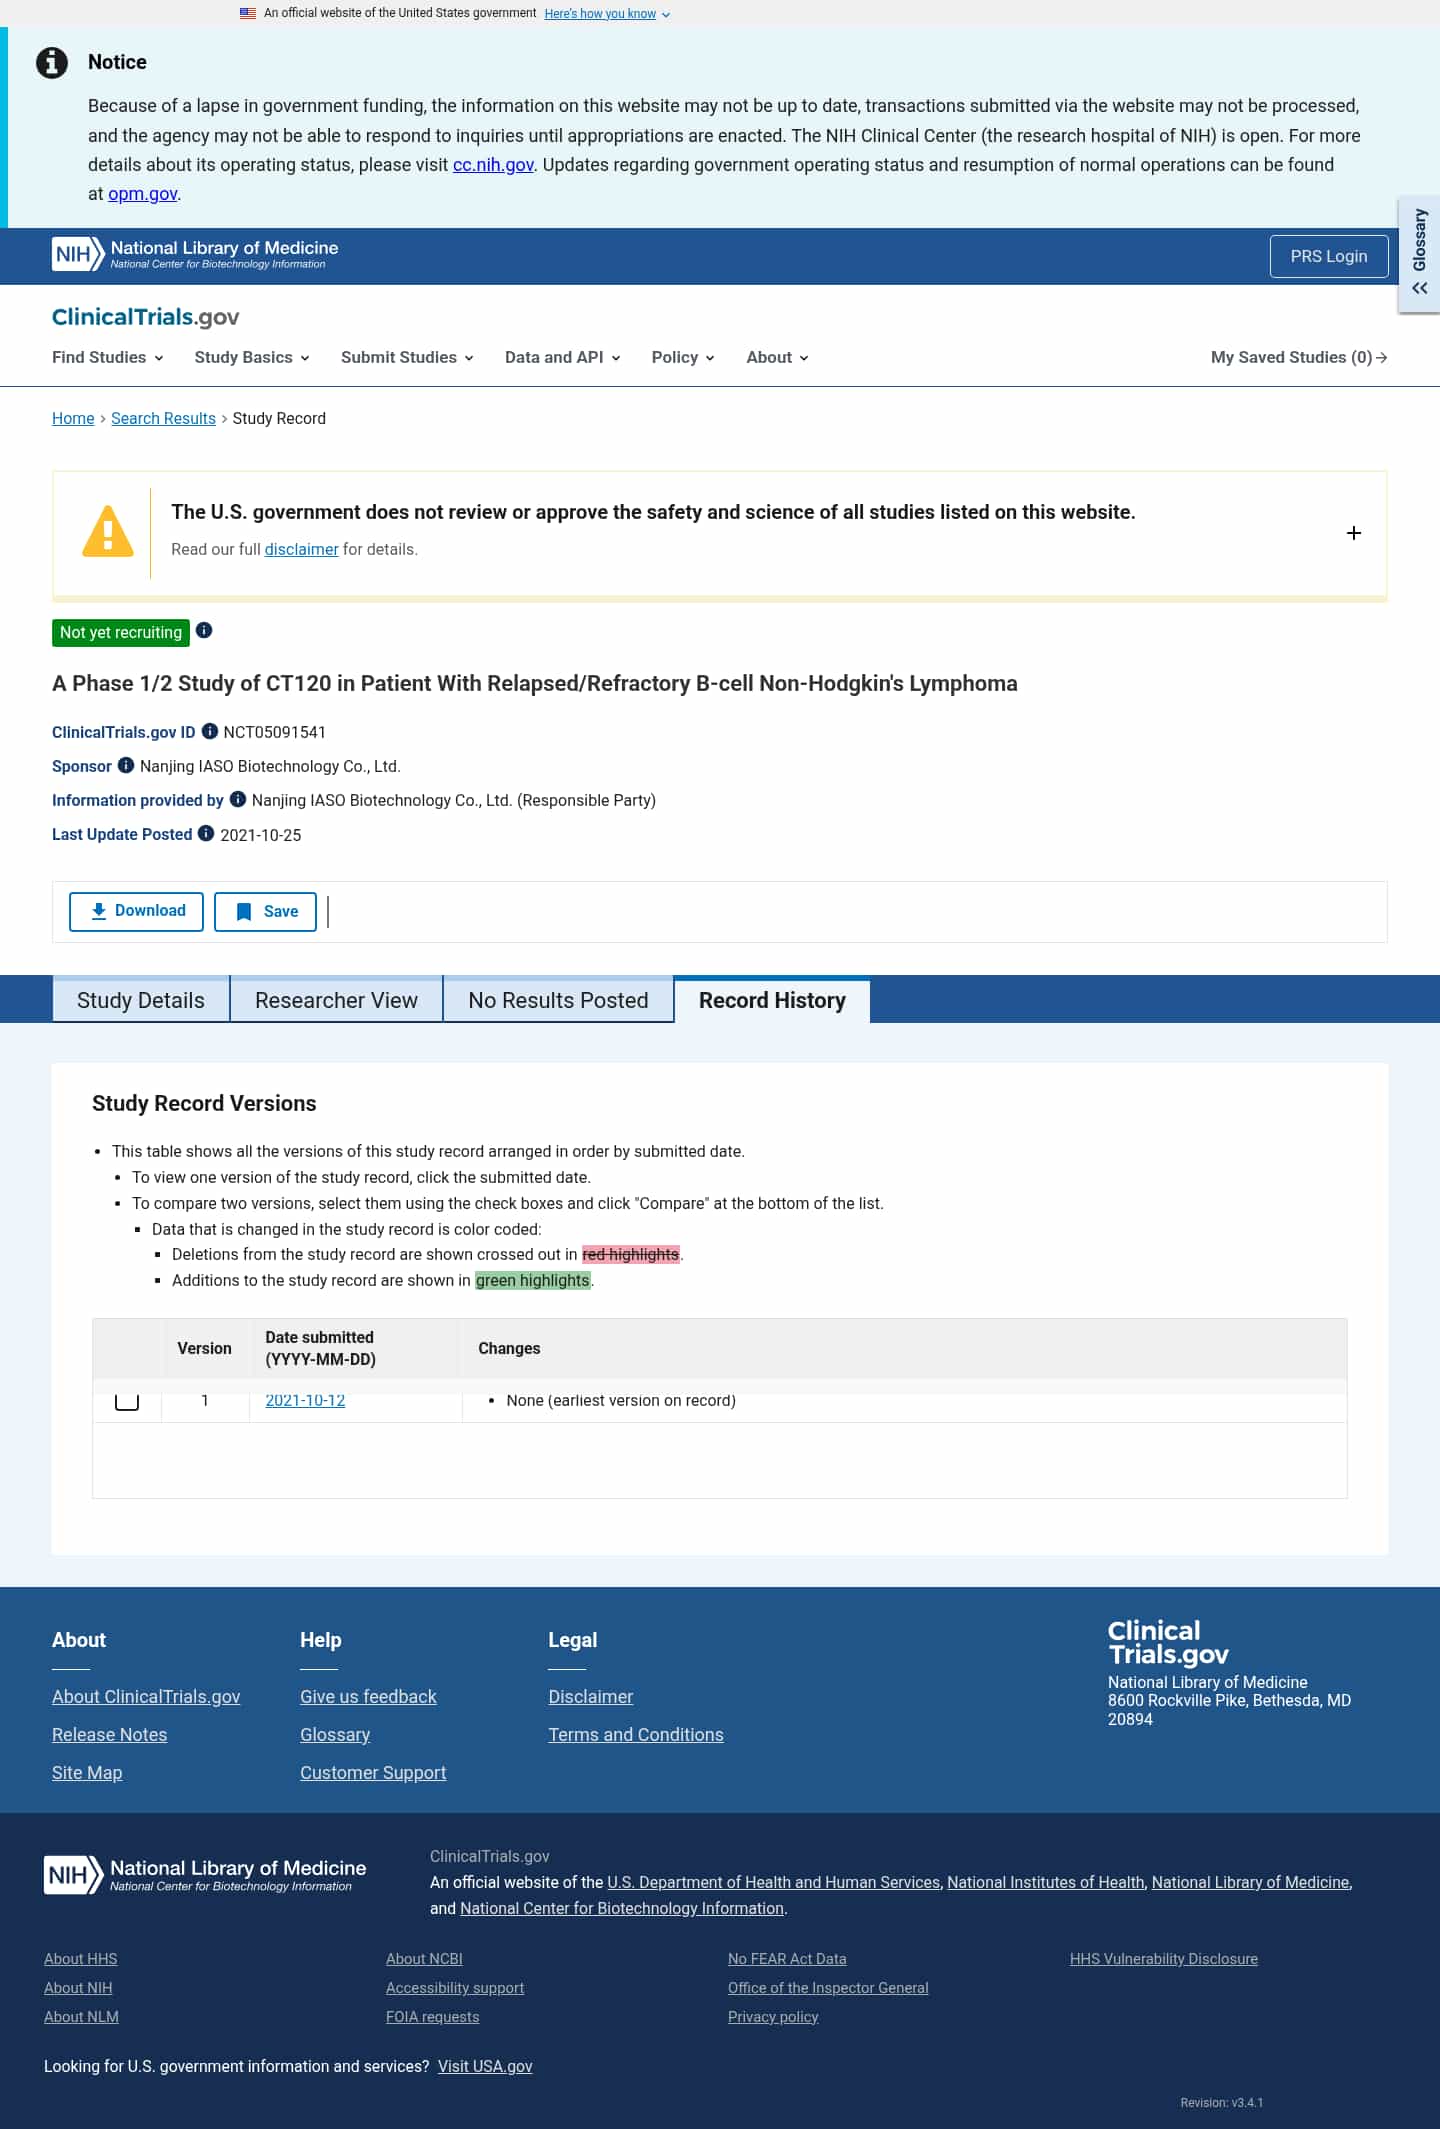Open the Accessibility support link
This screenshot has width=1440, height=2129.
[x=455, y=1987]
